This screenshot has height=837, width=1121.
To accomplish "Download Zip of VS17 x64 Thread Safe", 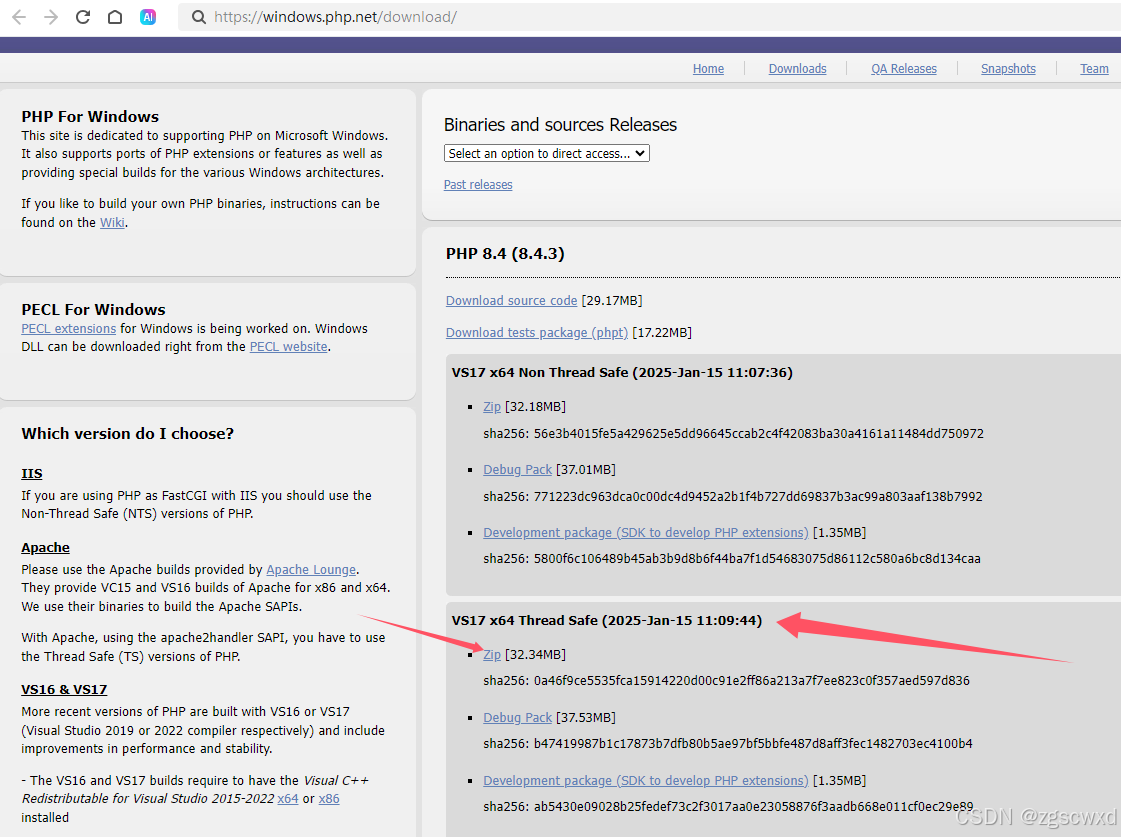I will [x=492, y=655].
